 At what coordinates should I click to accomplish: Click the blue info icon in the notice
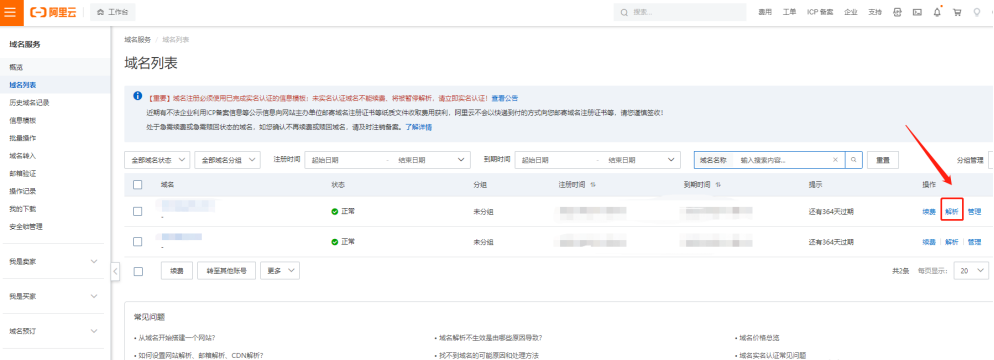(137, 96)
